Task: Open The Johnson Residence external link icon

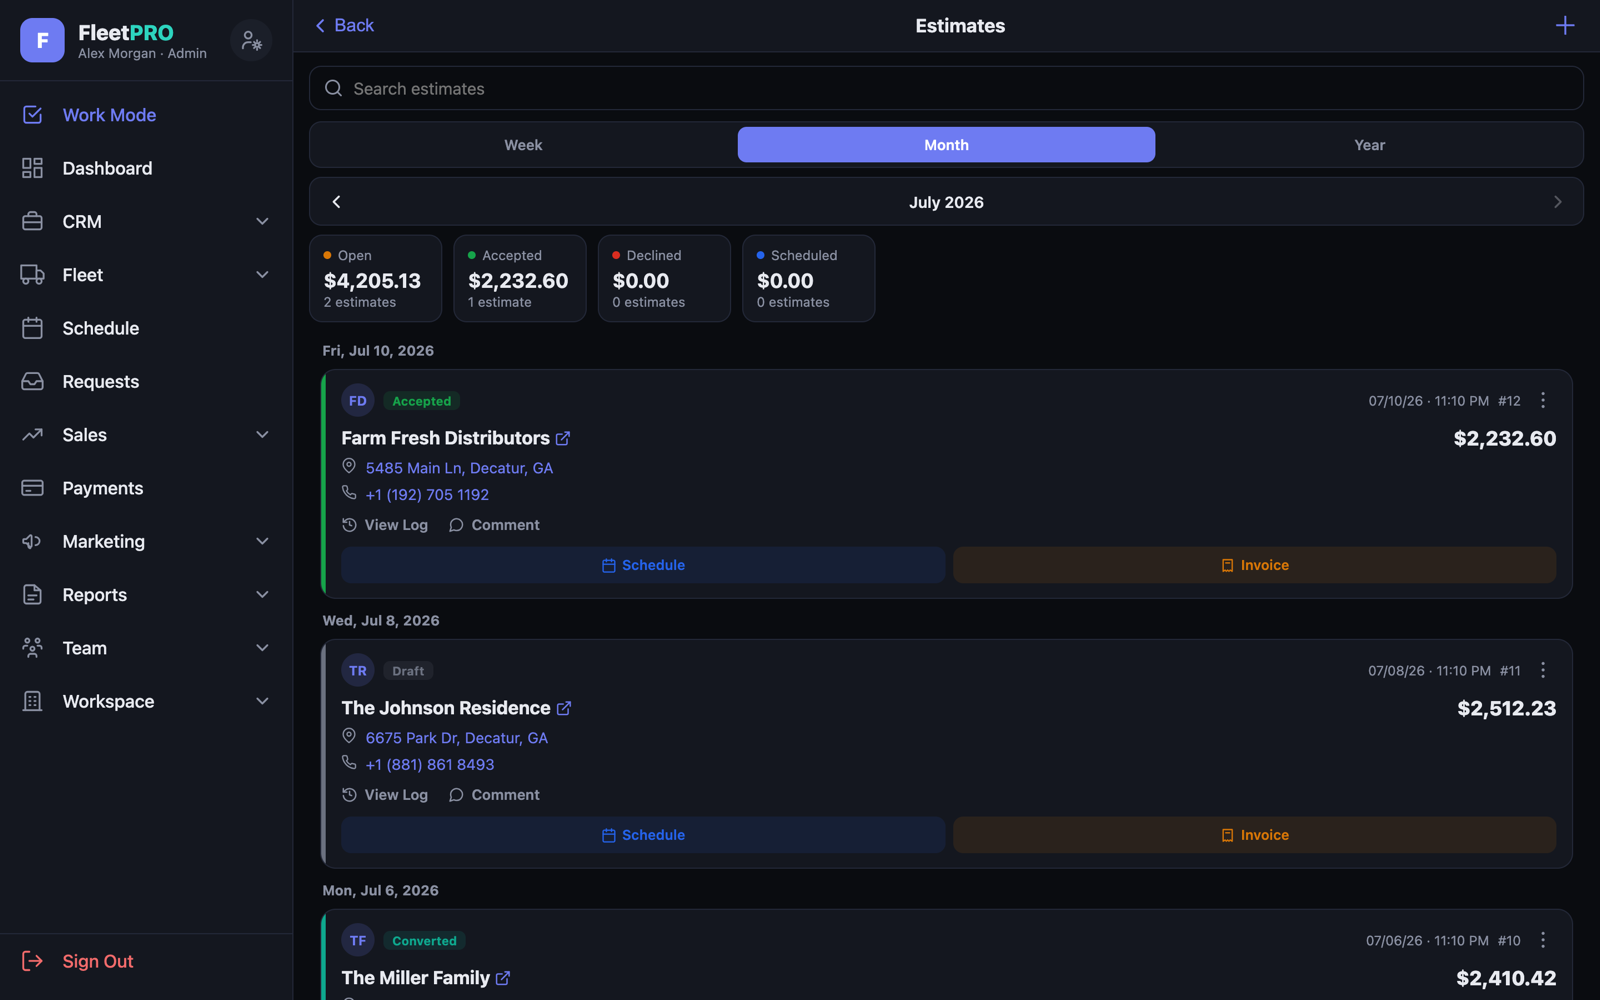Action: coord(564,708)
